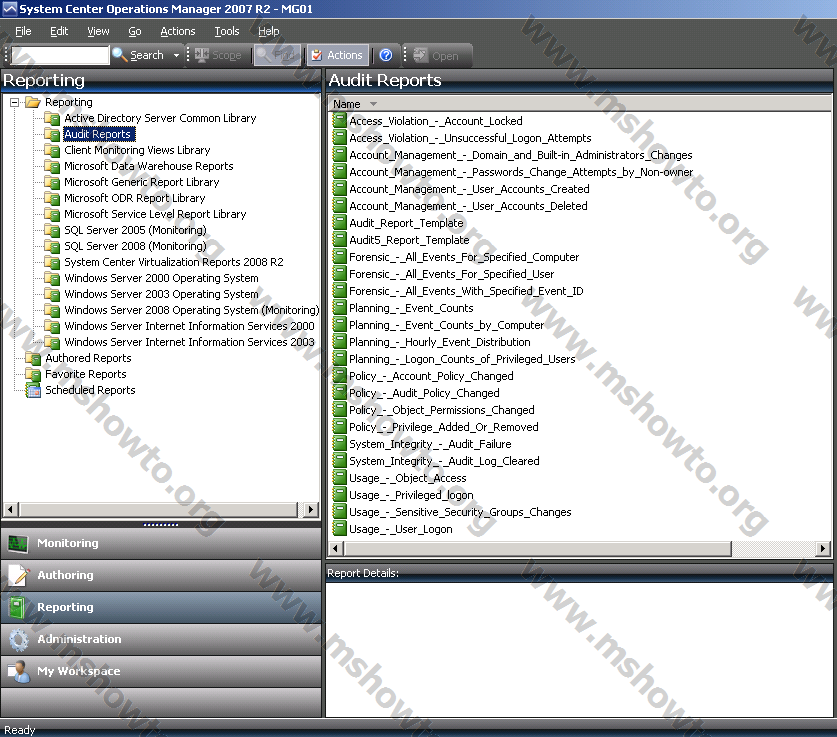The height and width of the screenshot is (737, 837).
Task: Select Usage_-_Sensitive_Security_Groups_Changes report
Action: (x=460, y=512)
